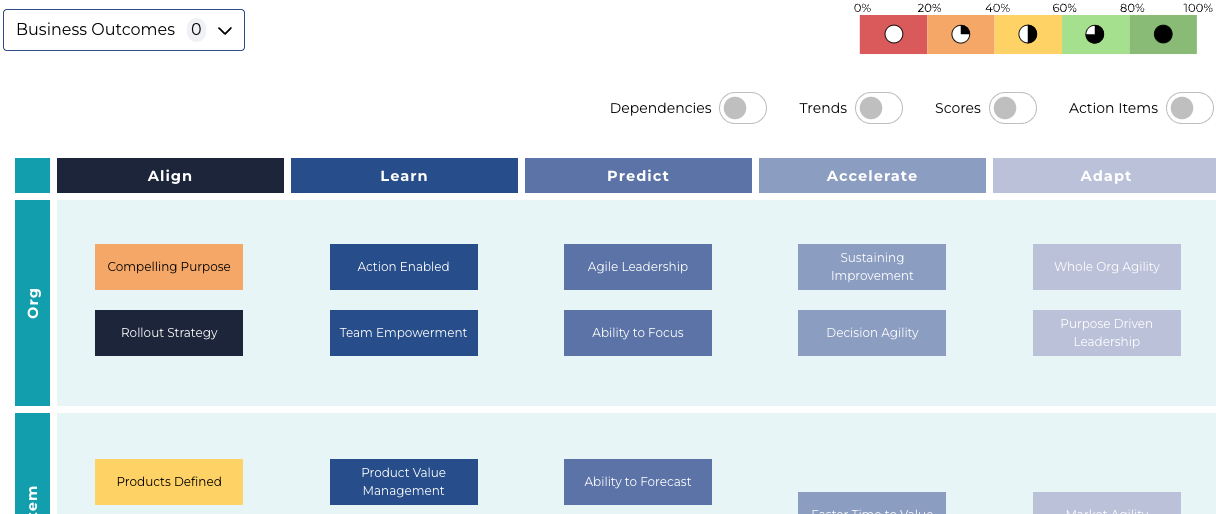Click the half-filled circle in yellow legend
Image resolution: width=1216 pixels, height=514 pixels.
click(x=1027, y=35)
